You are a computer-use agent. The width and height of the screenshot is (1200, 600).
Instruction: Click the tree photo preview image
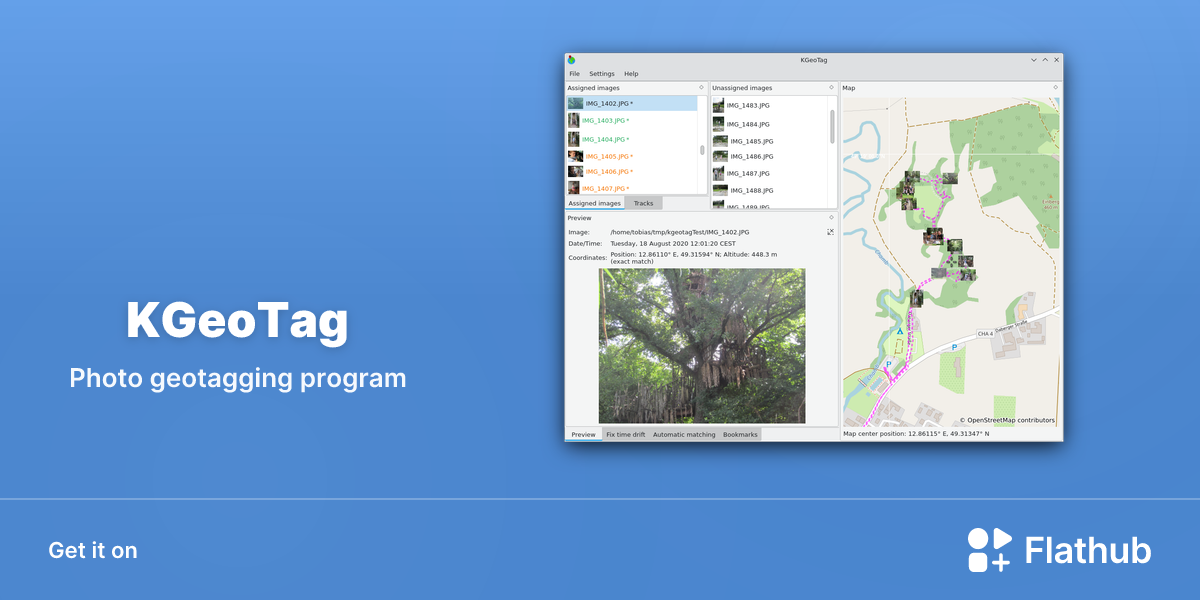pos(702,346)
